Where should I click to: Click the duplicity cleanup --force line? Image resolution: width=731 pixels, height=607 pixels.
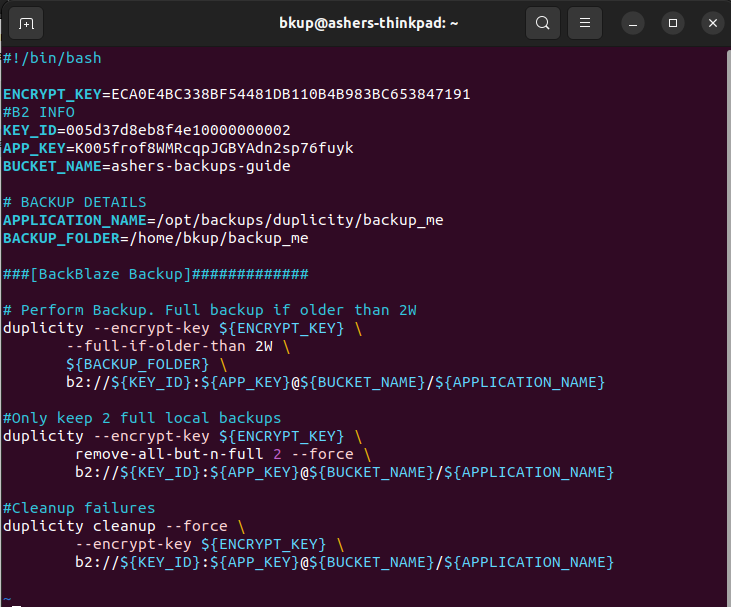115,526
